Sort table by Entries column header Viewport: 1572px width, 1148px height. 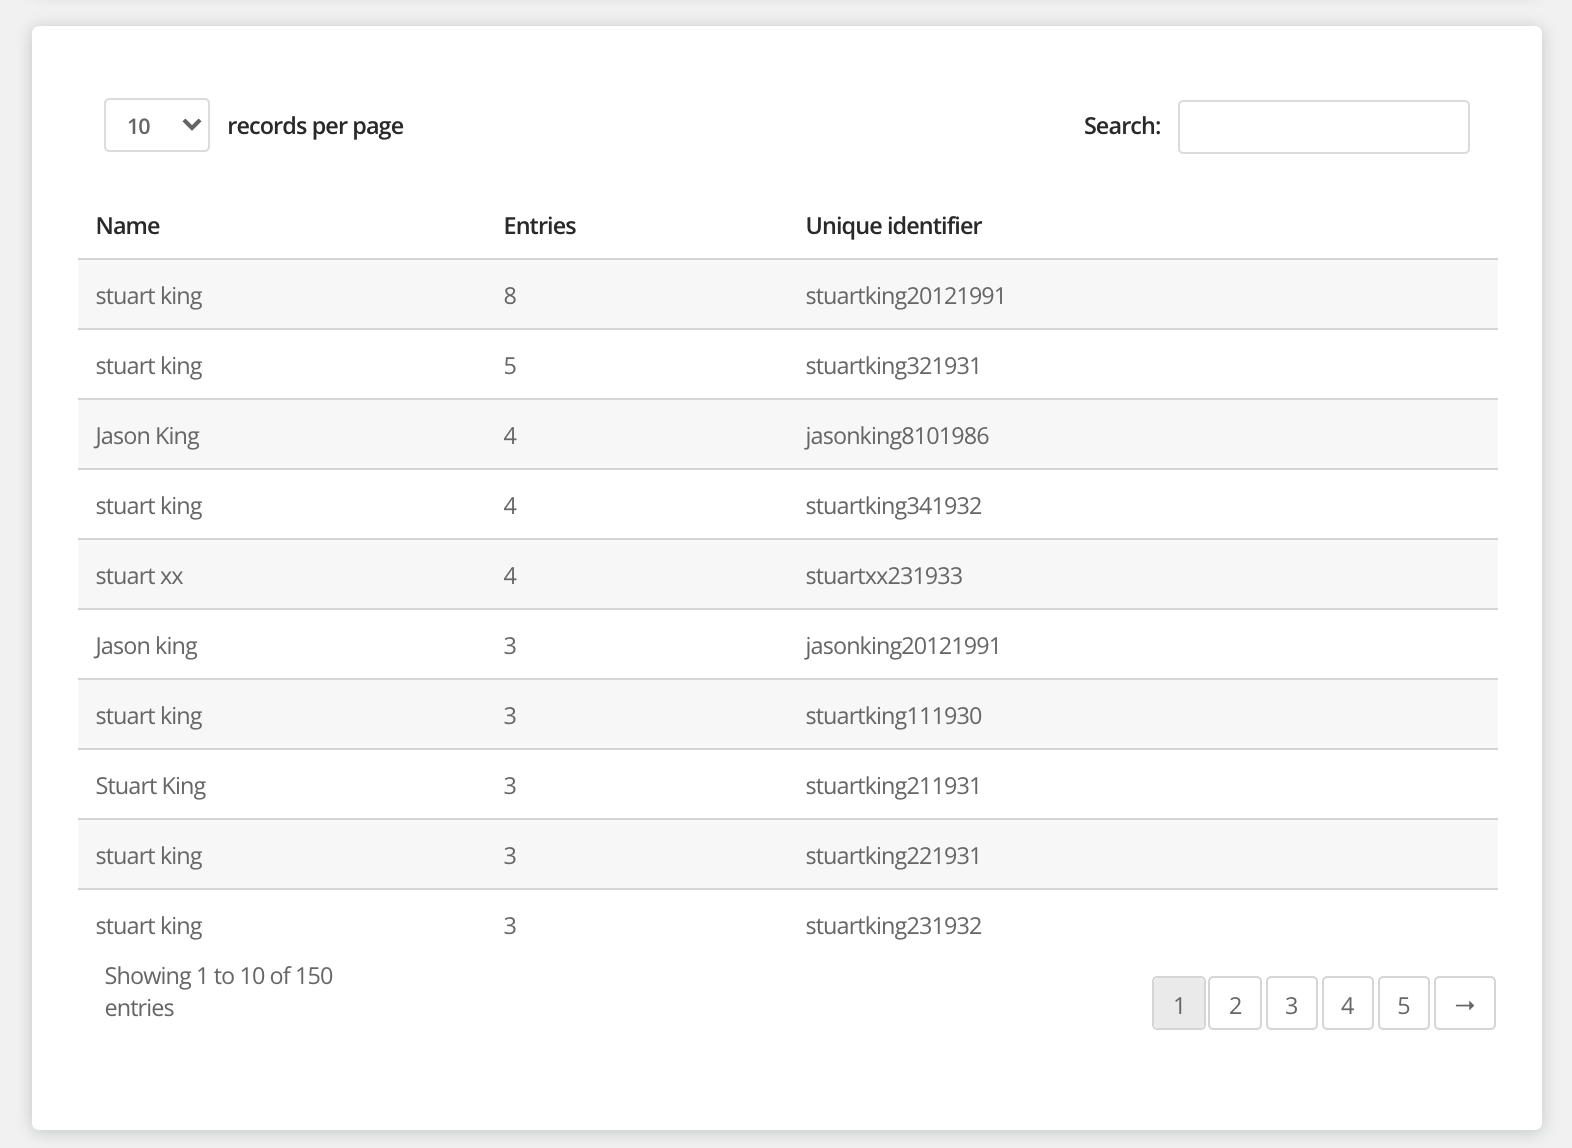point(539,226)
